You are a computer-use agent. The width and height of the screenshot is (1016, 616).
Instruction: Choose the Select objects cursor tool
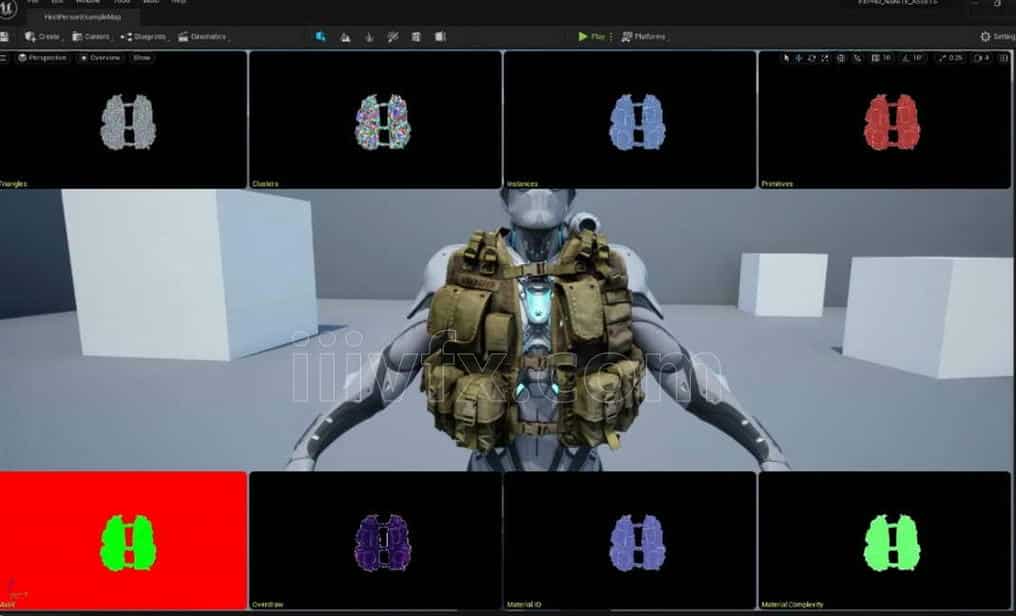(786, 58)
